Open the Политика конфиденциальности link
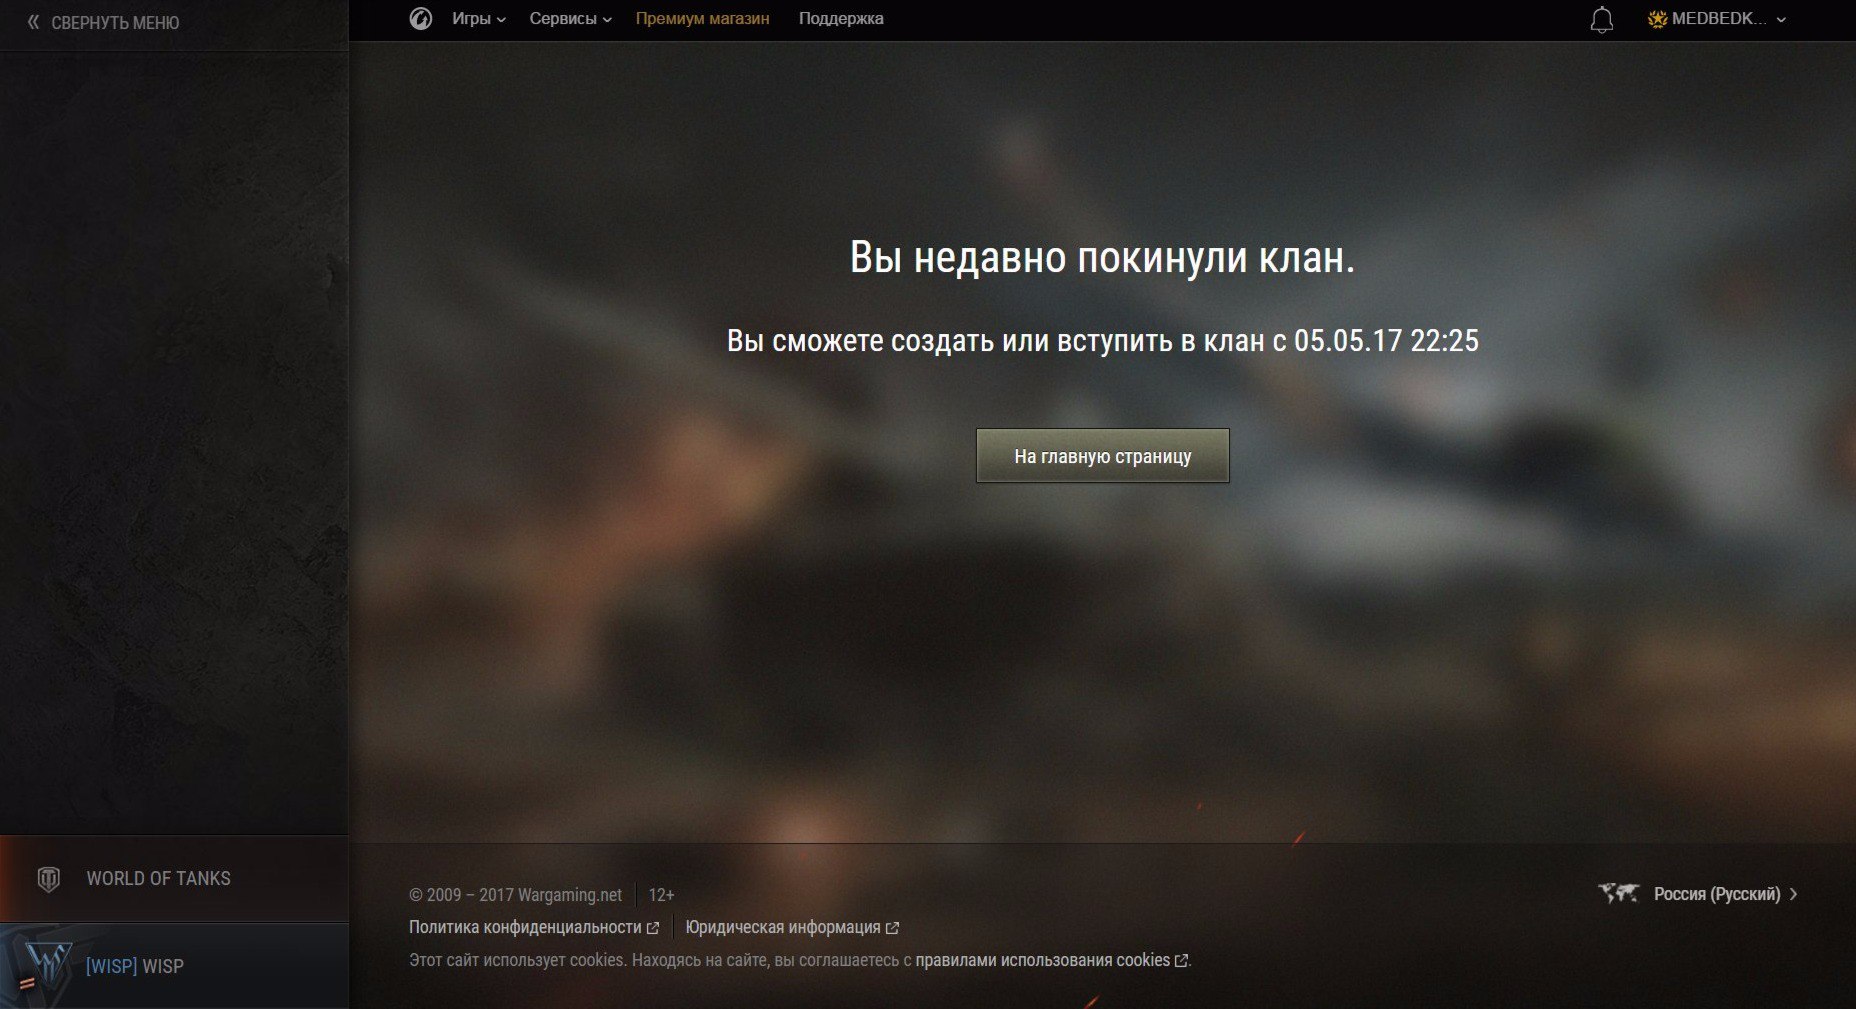Screen dimensions: 1856x1009 (x=525, y=928)
